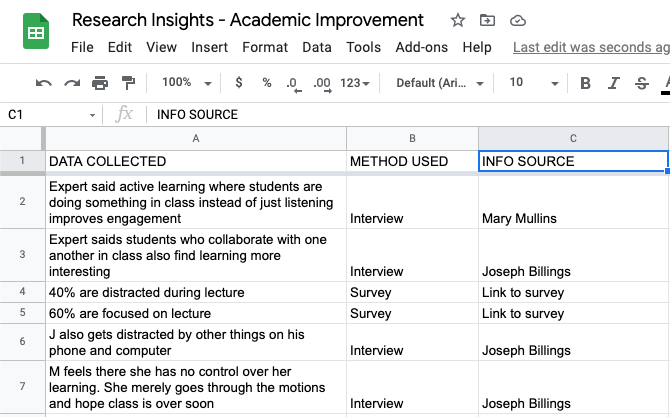Click the move to folder icon

pos(487,21)
